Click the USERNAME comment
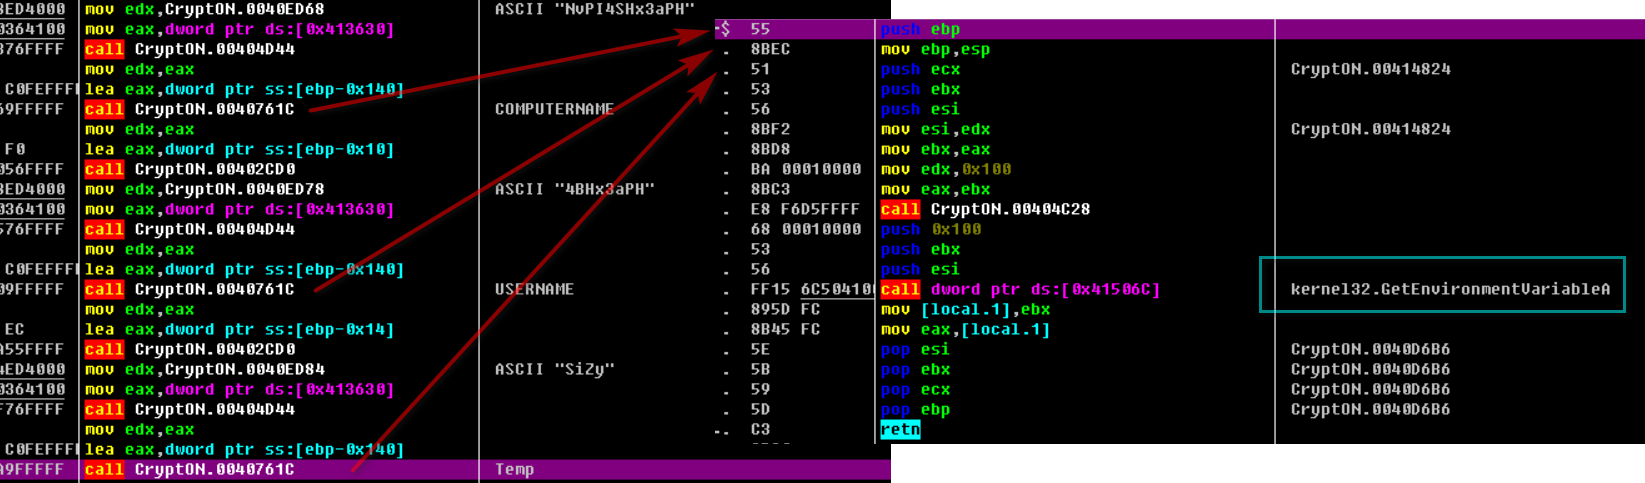 tap(534, 289)
